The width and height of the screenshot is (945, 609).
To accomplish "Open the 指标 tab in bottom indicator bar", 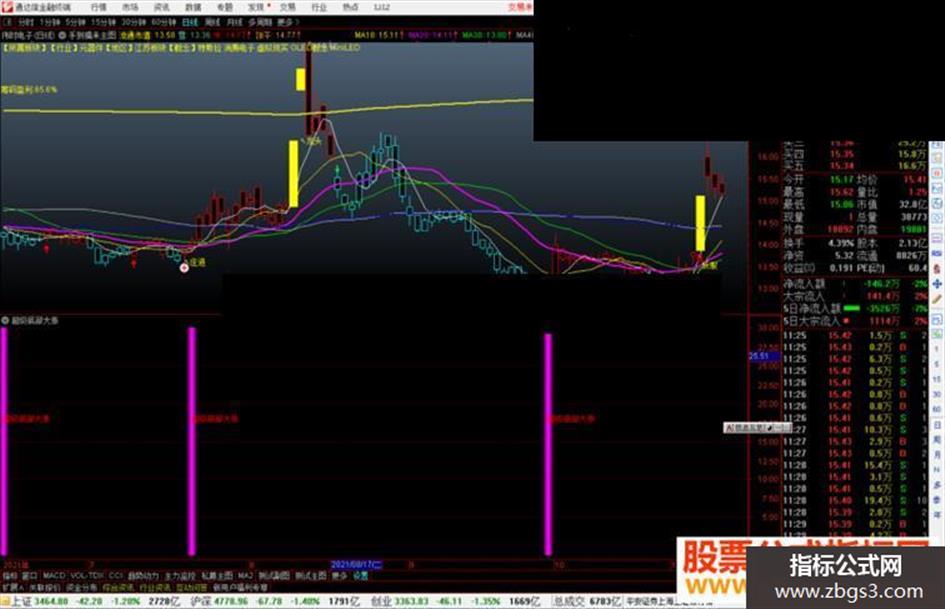I will pyautogui.click(x=10, y=576).
